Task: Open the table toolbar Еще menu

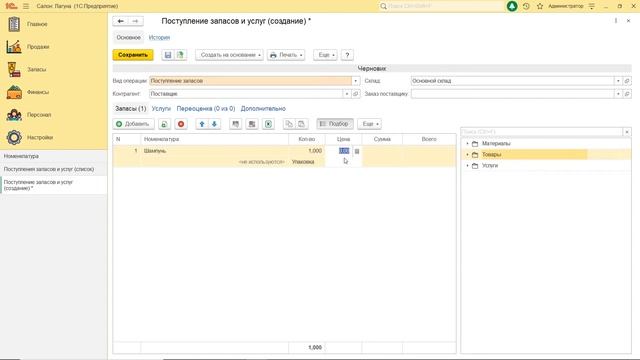Action: point(369,124)
